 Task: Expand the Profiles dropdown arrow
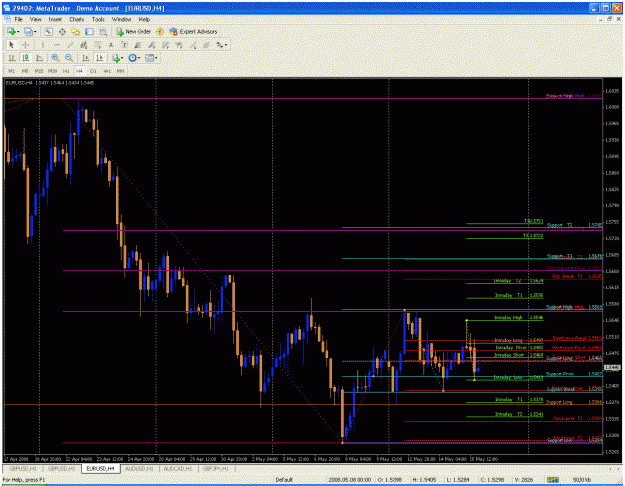click(35, 31)
